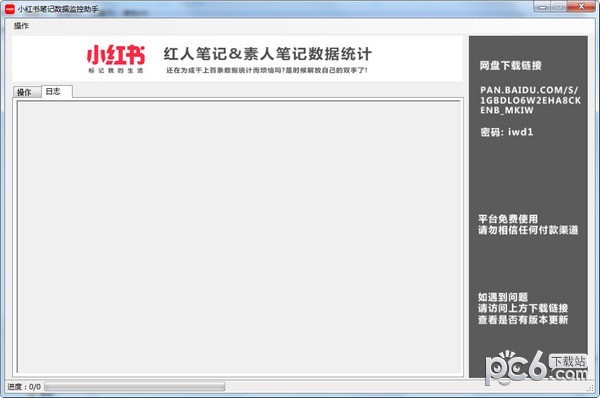Image resolution: width=600 pixels, height=398 pixels.
Task: Click the resize grip in the status bar
Action: pos(590,388)
